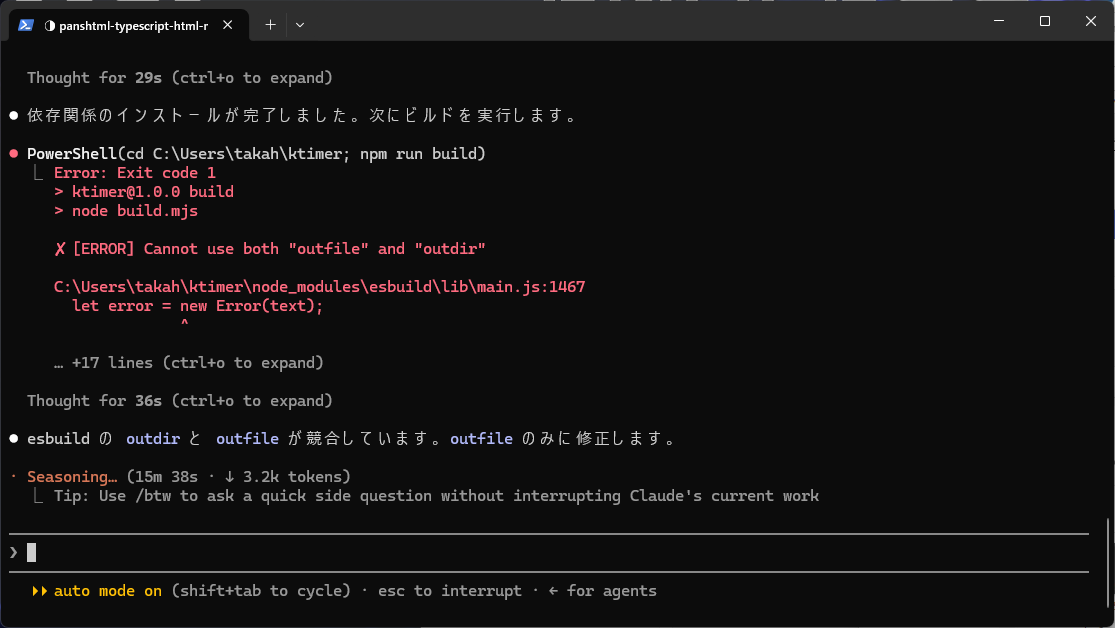Click the fast-forward auto mode icon
The width and height of the screenshot is (1115, 628).
[x=40, y=591]
